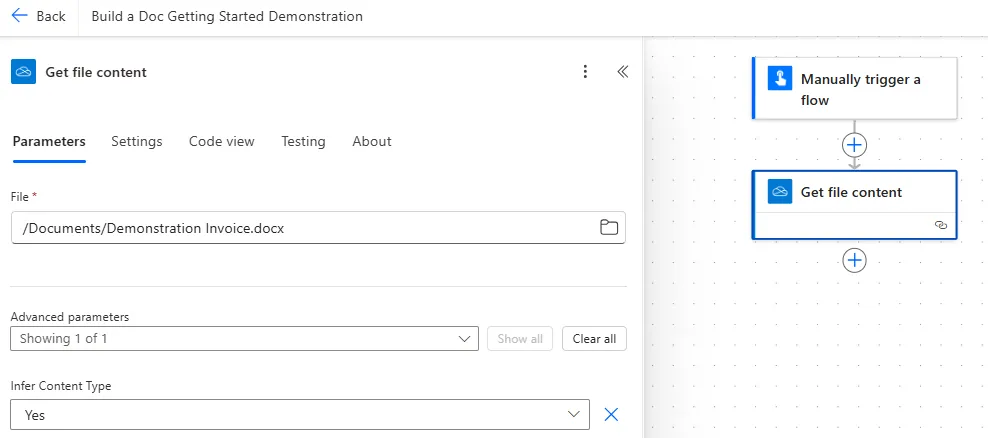Click into the File path input field
This screenshot has height=438, width=988.
tap(318, 228)
